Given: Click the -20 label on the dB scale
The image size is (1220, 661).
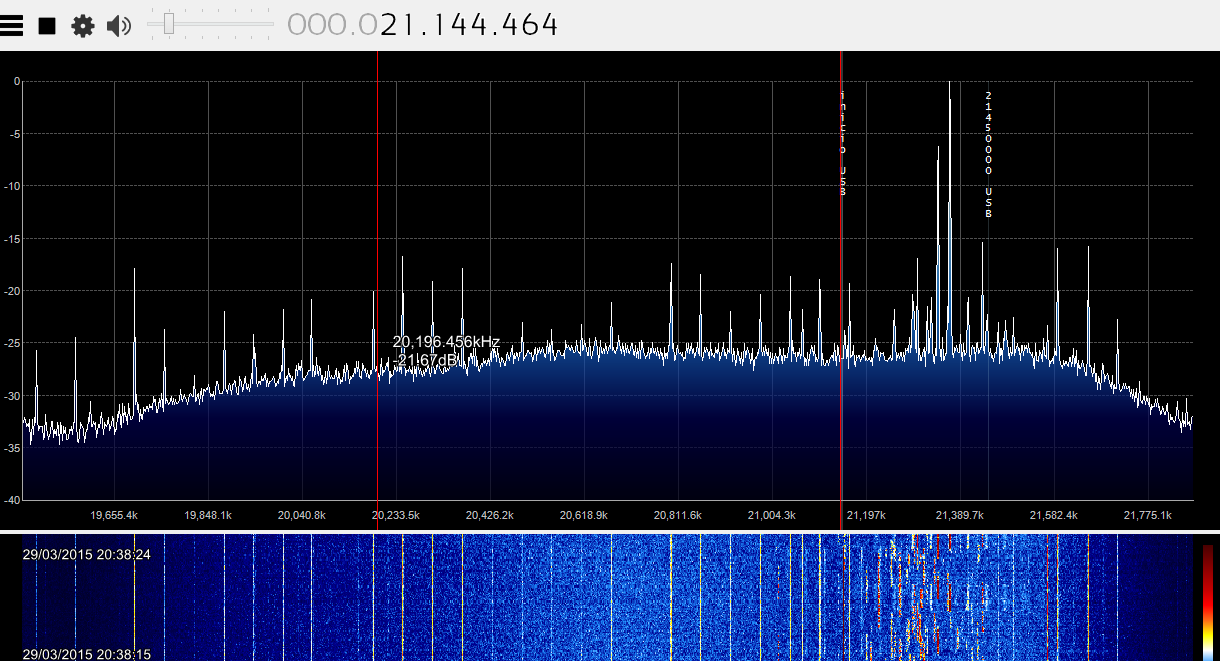Looking at the screenshot, I should (13, 291).
